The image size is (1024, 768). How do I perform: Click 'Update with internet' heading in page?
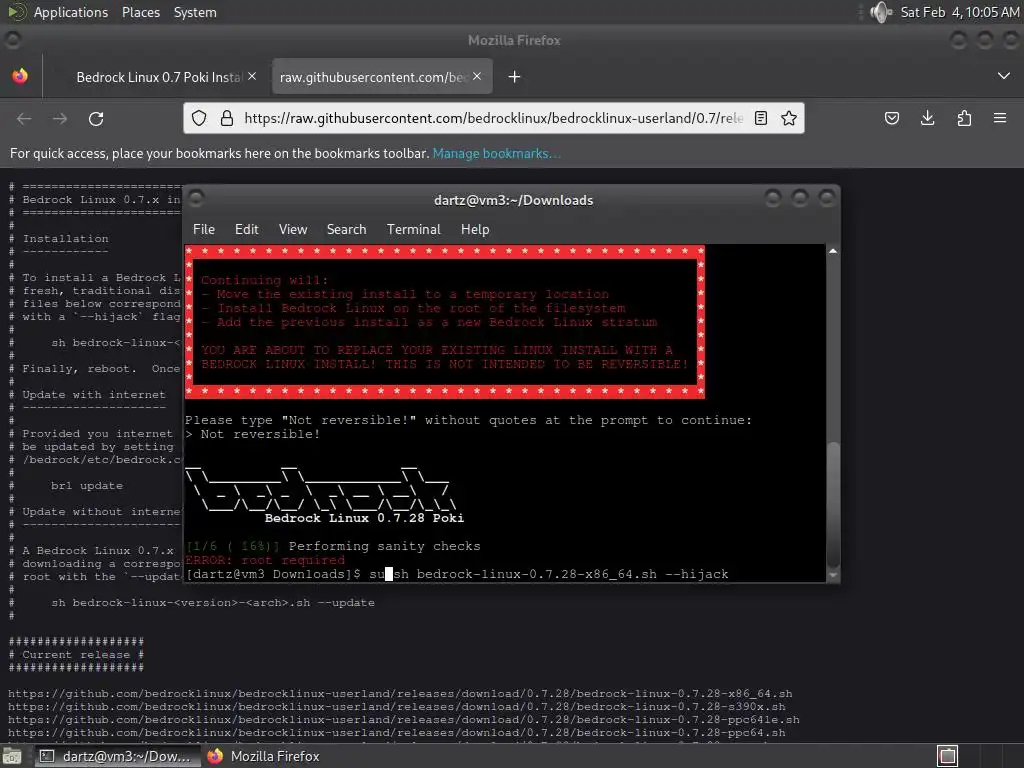point(94,394)
